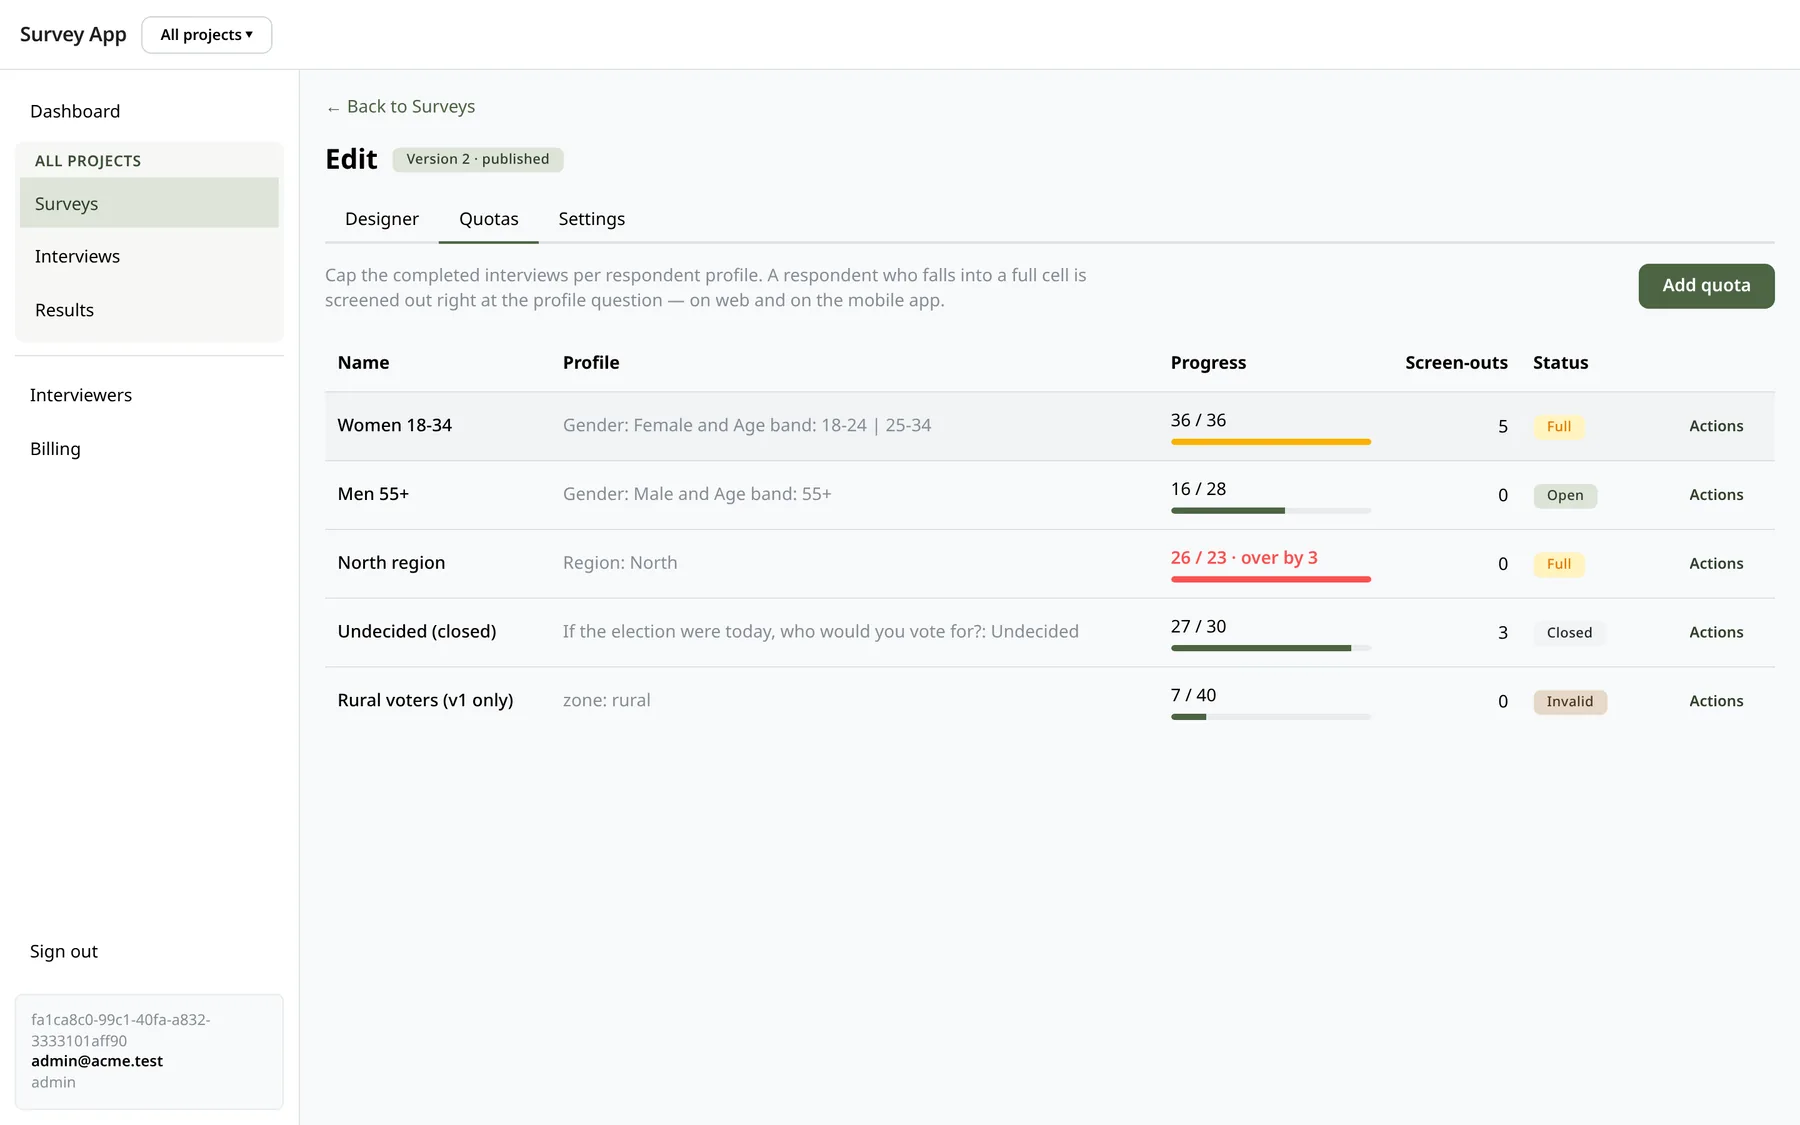1800x1125 pixels.
Task: Open Actions for Women 18-34 quota
Action: coord(1716,426)
